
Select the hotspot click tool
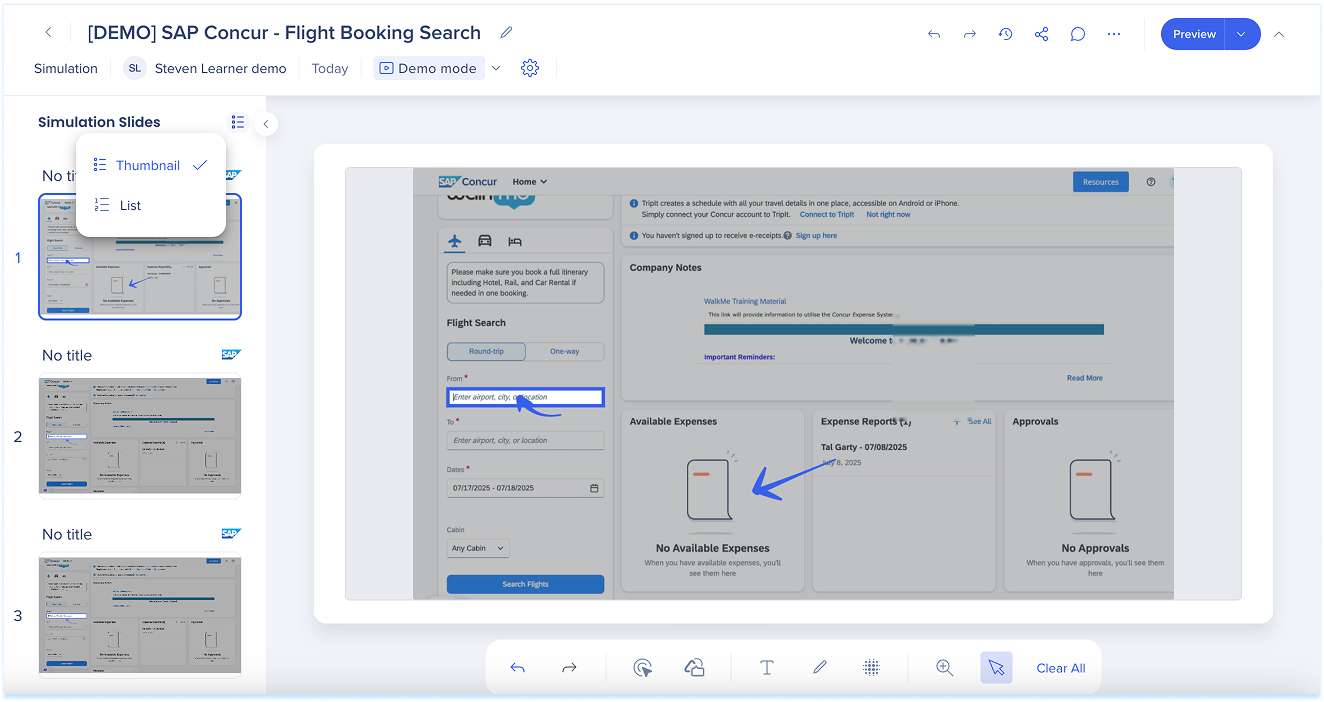tap(643, 668)
